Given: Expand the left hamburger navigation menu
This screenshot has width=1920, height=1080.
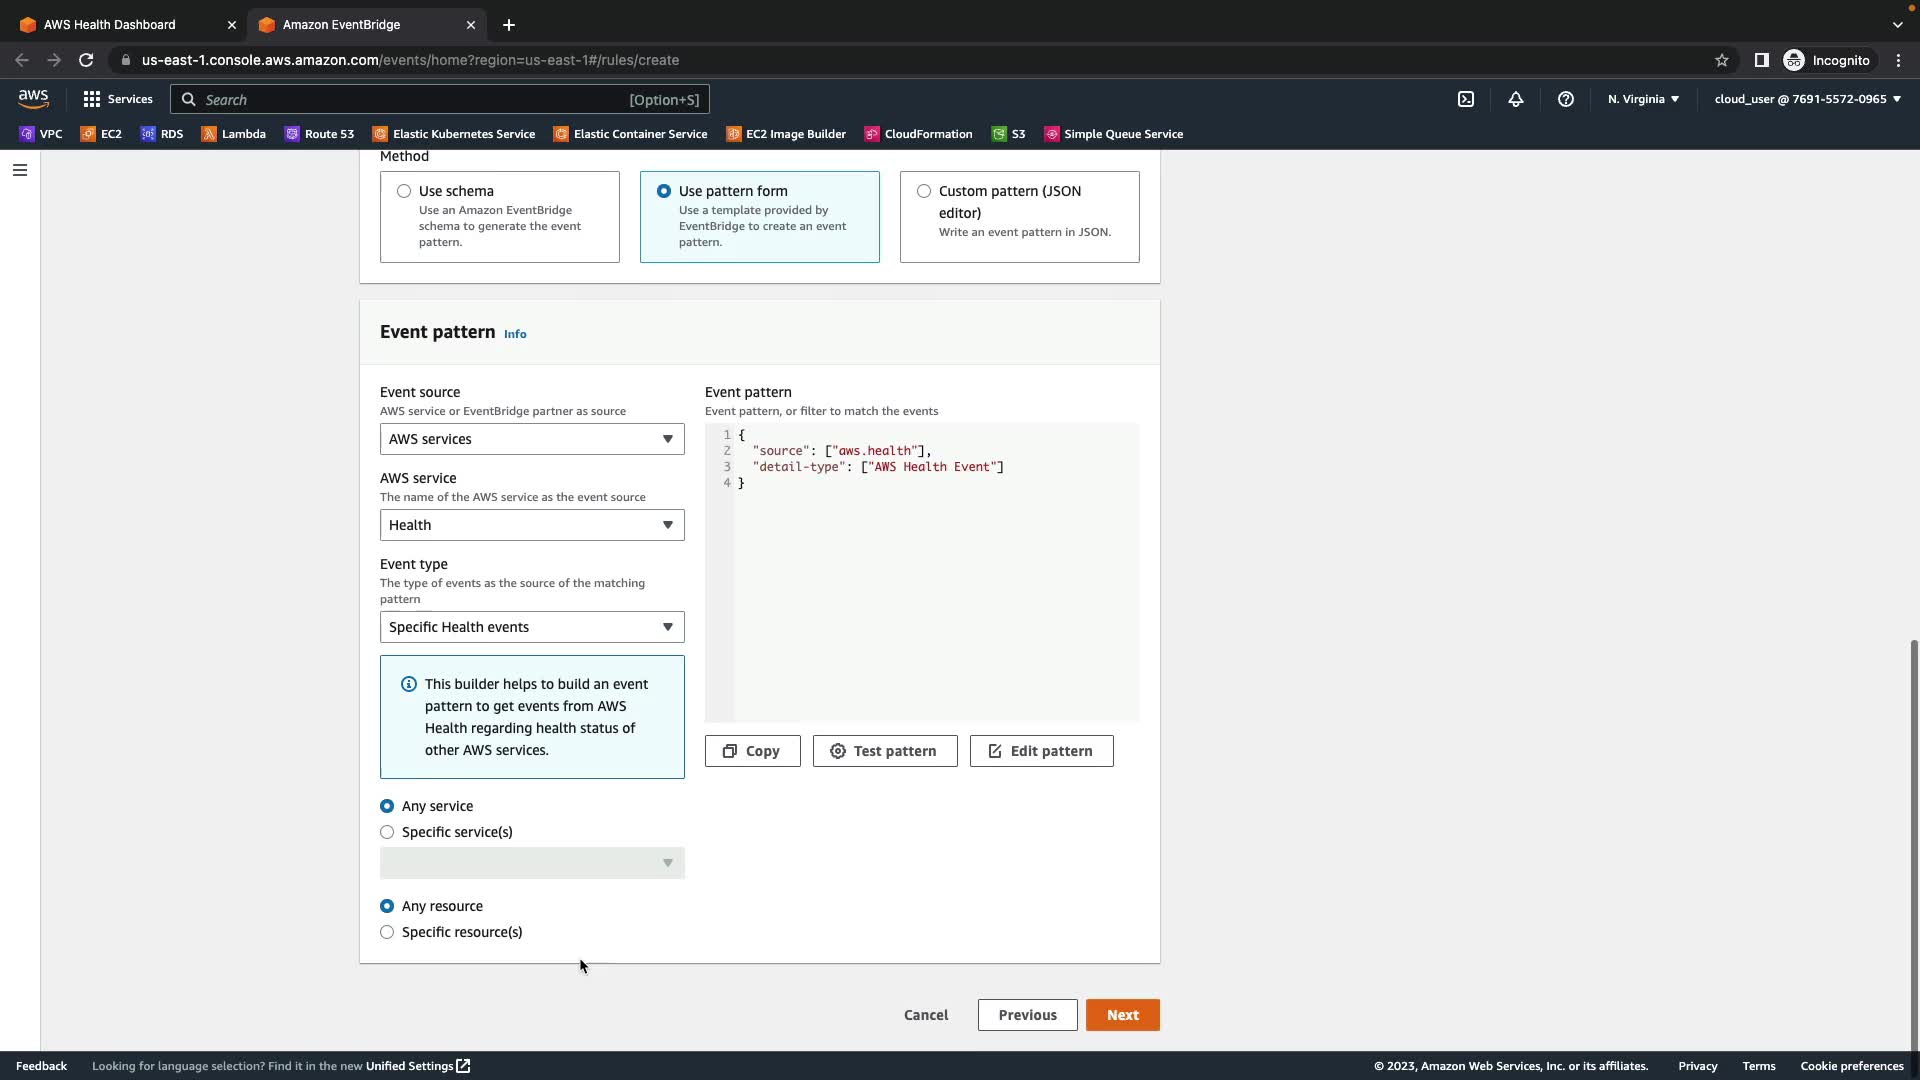Looking at the screenshot, I should [x=19, y=170].
